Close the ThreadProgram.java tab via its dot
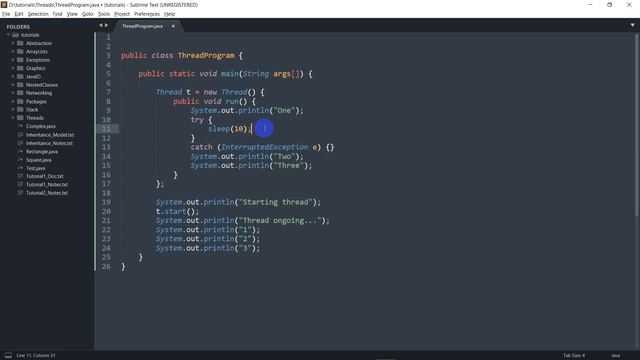 coord(173,26)
